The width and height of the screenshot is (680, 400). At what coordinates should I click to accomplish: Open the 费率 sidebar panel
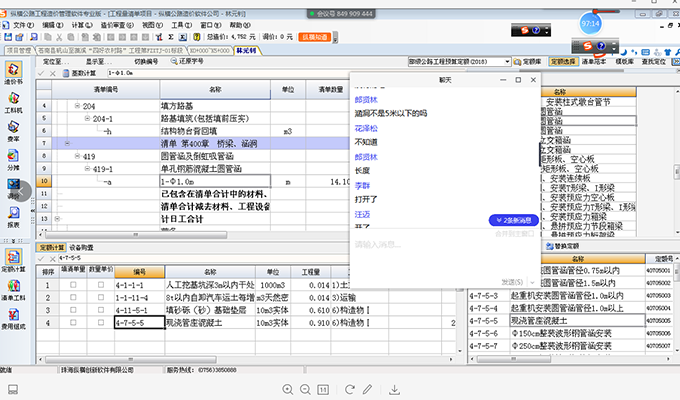coord(13,136)
